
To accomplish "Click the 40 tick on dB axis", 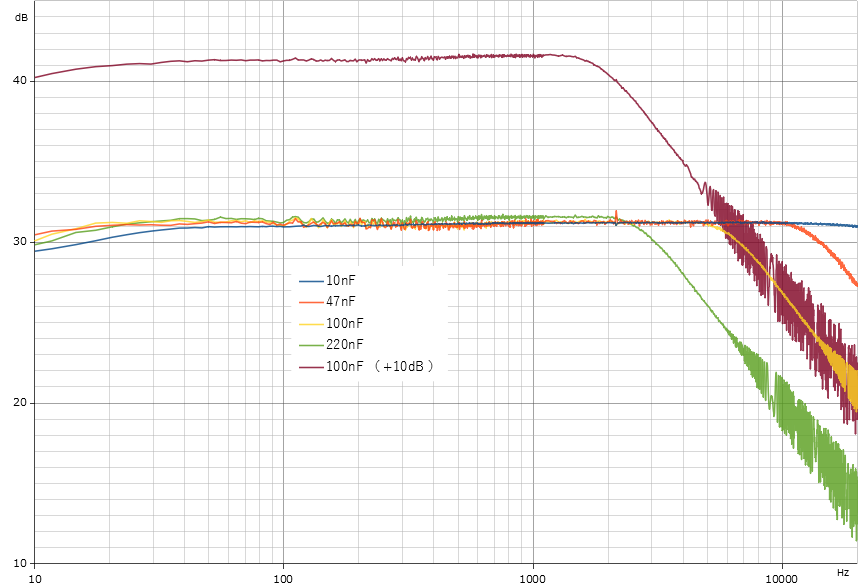I will coord(20,80).
